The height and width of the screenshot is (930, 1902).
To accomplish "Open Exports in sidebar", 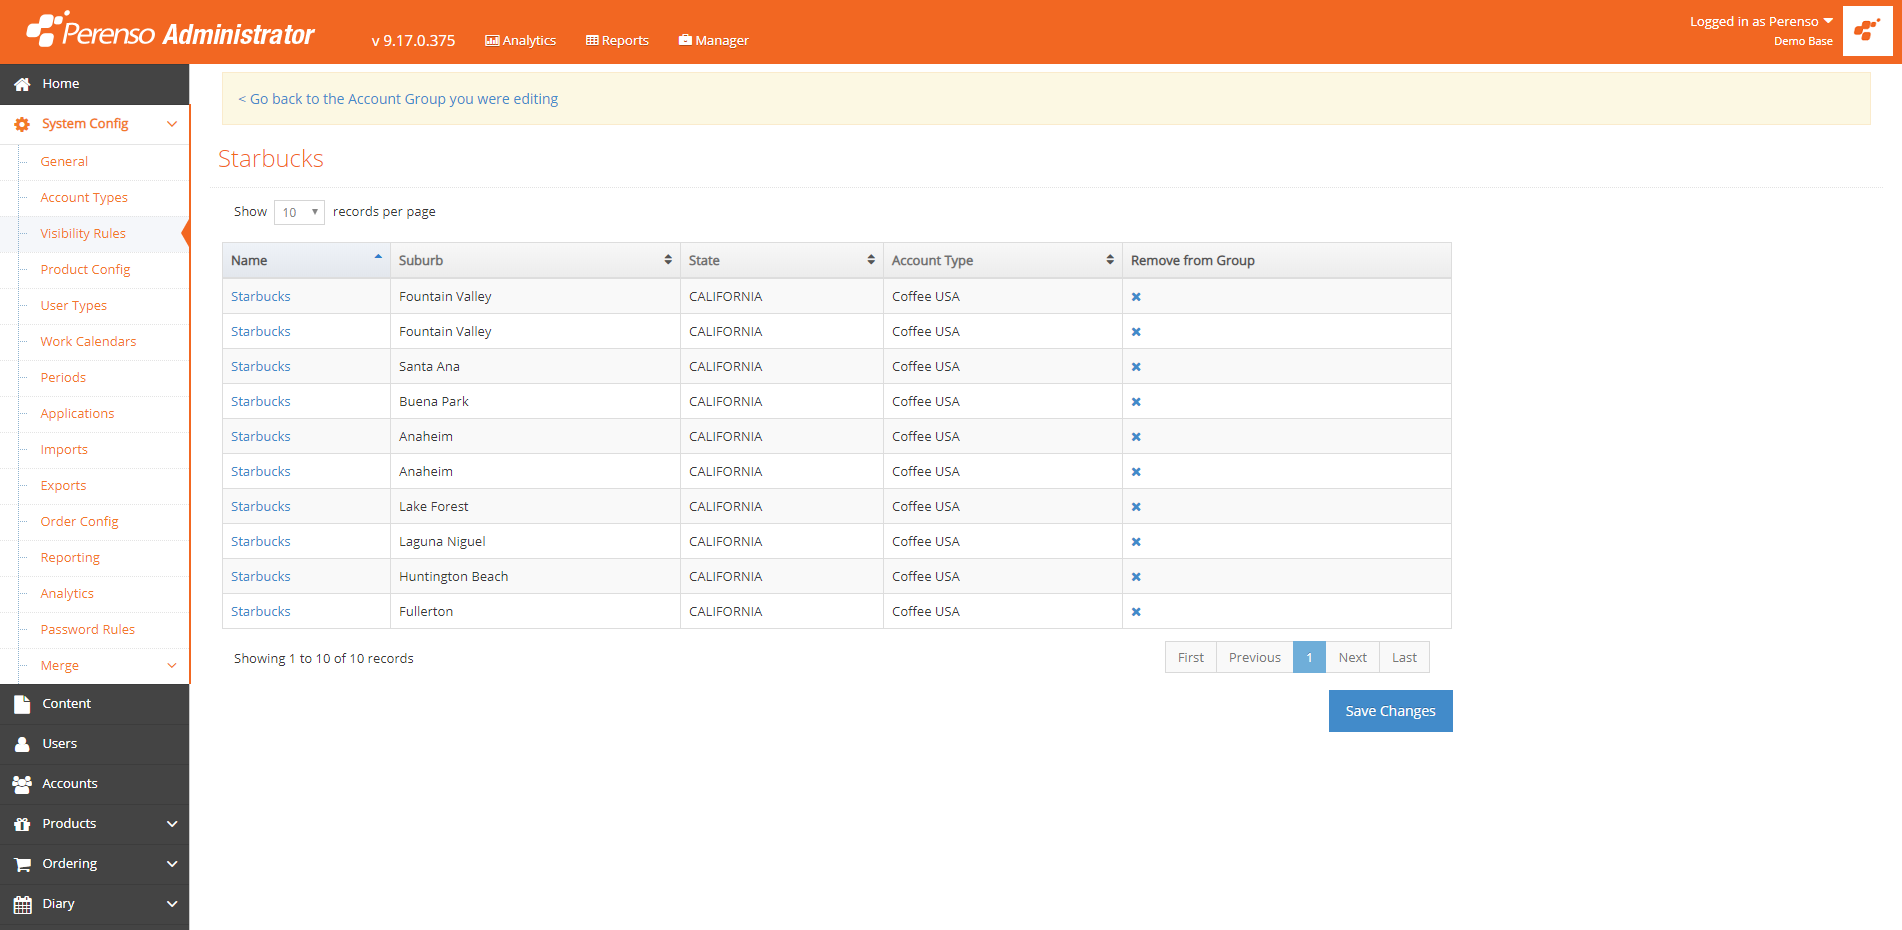I will click(x=63, y=486).
